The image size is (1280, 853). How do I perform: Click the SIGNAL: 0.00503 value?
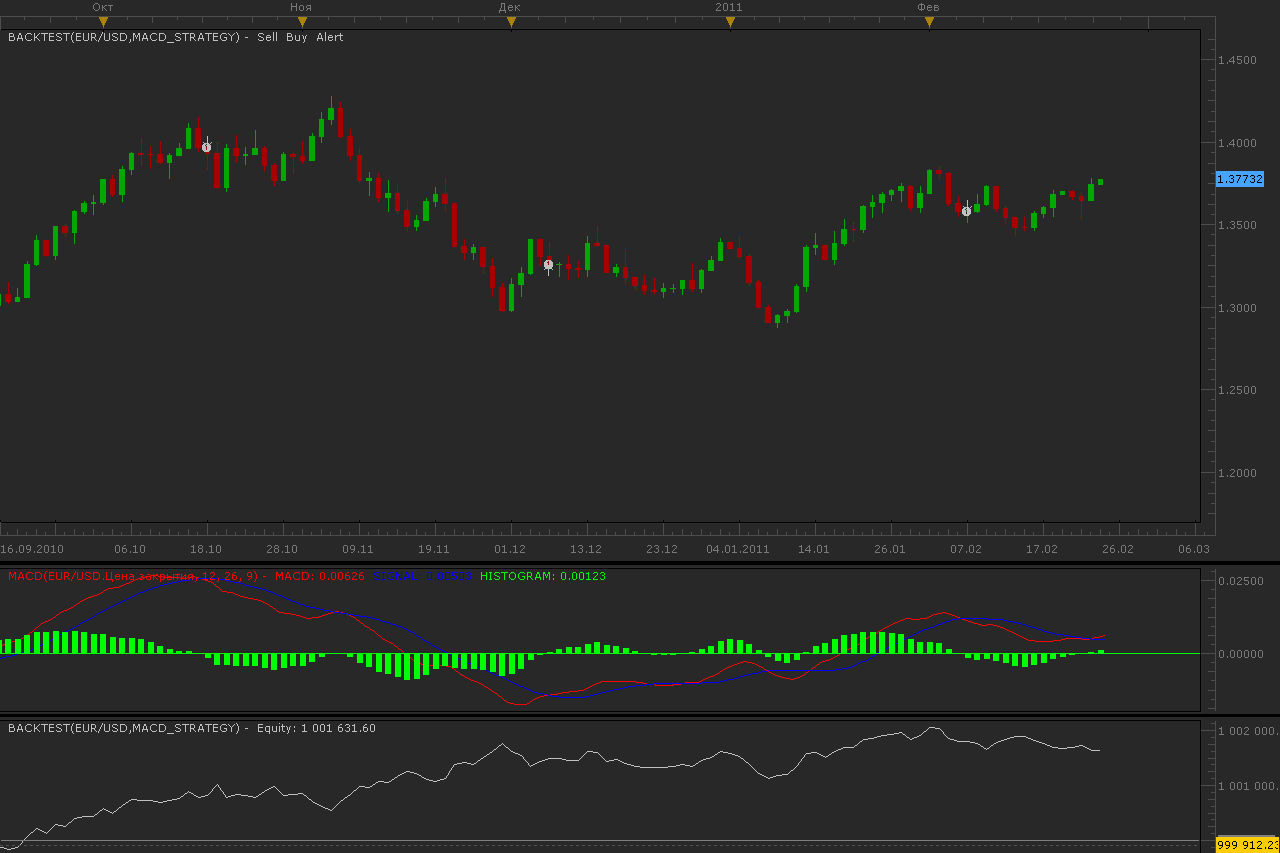point(423,576)
